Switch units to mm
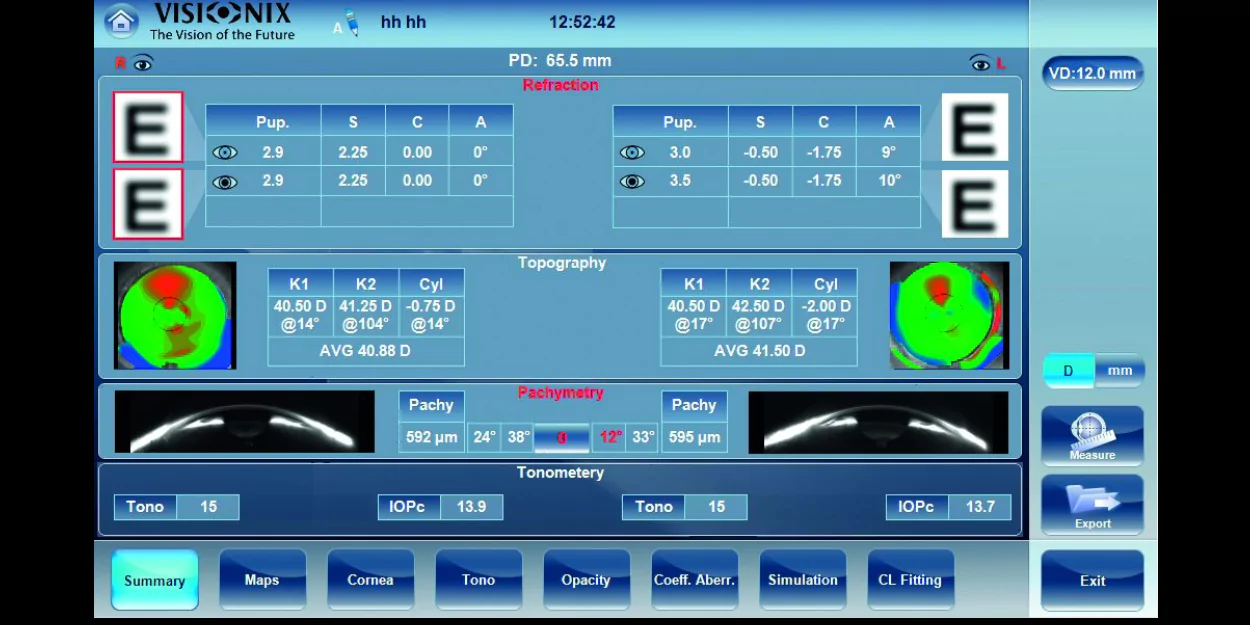 pyautogui.click(x=1119, y=371)
